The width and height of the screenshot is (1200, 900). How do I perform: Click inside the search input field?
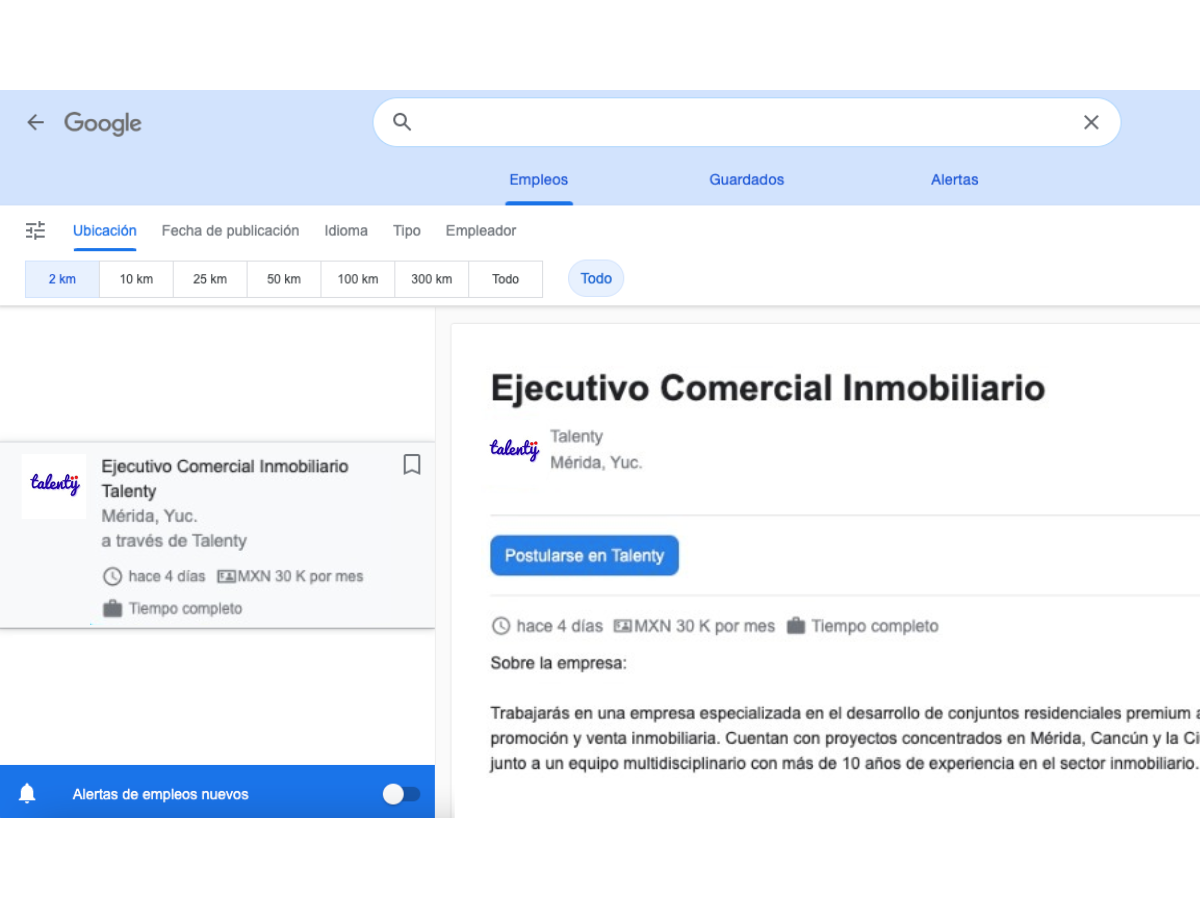740,122
